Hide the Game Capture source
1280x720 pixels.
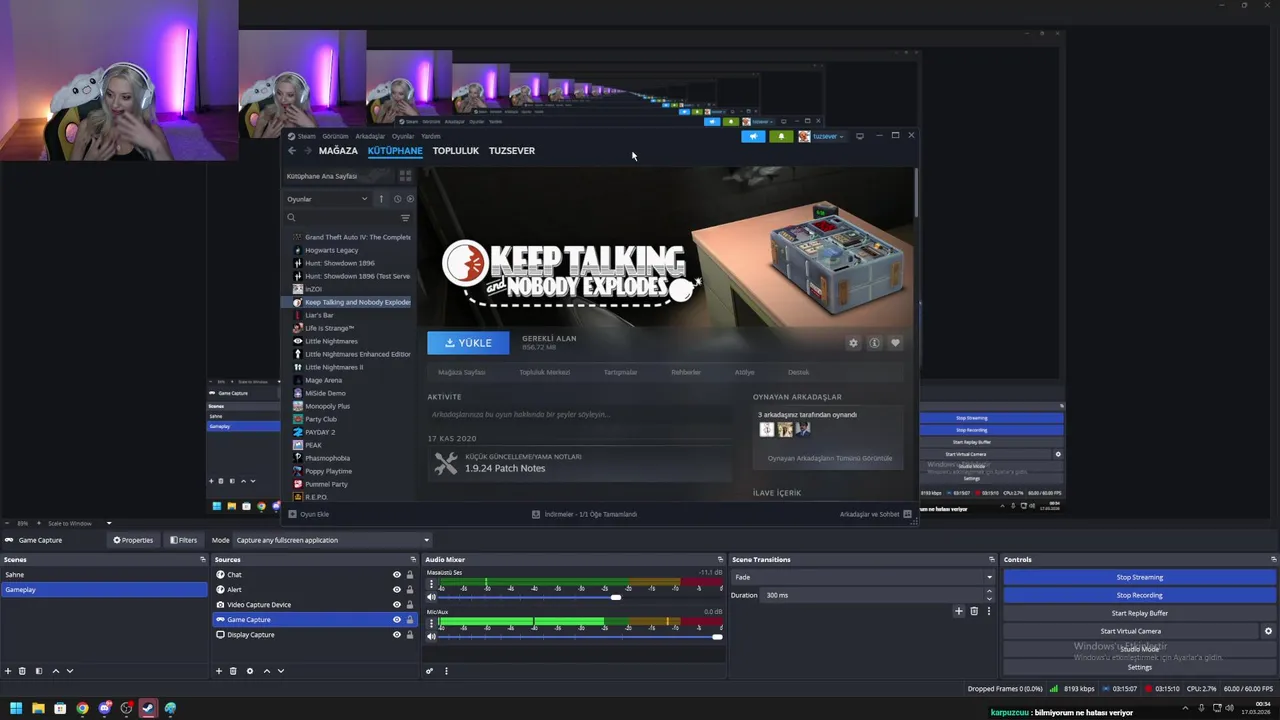[x=397, y=620]
